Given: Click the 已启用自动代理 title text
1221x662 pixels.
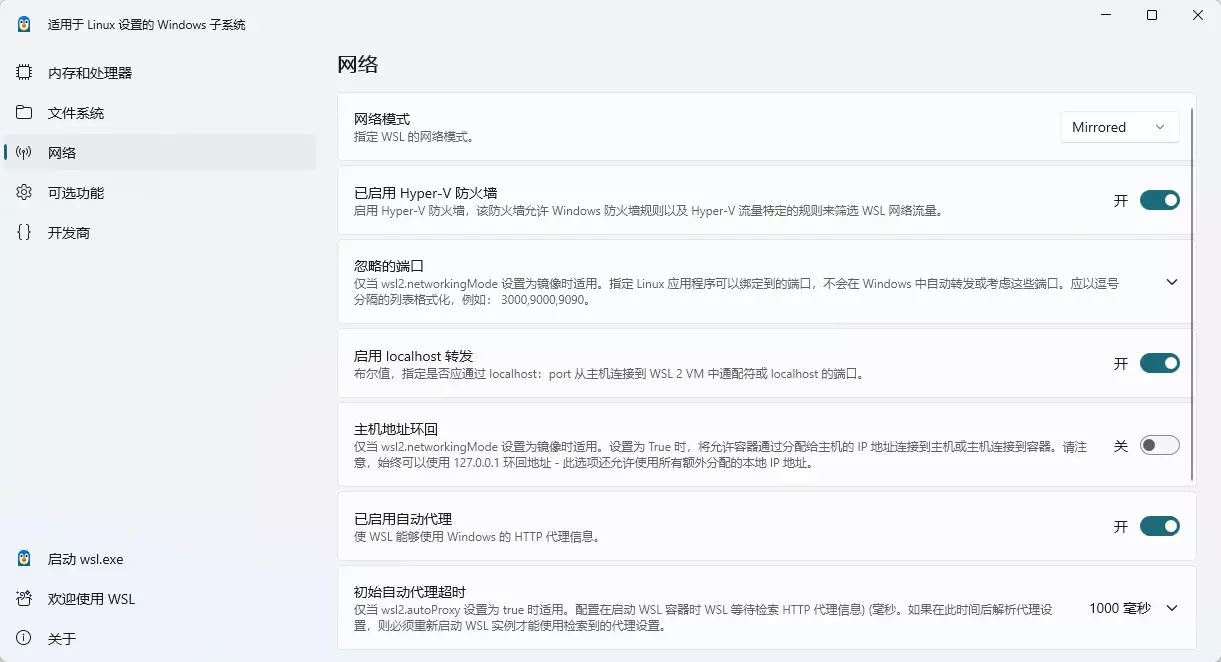Looking at the screenshot, I should click(403, 519).
